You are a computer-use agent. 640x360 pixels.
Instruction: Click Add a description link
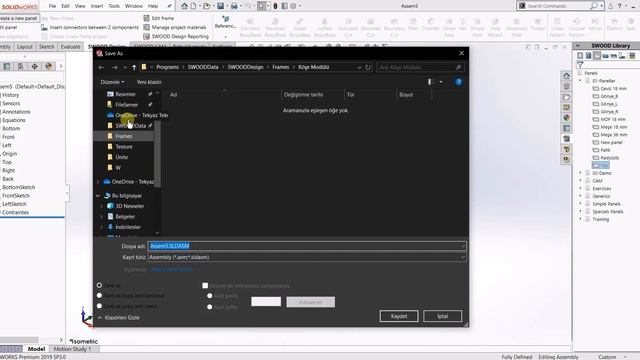(x=171, y=269)
